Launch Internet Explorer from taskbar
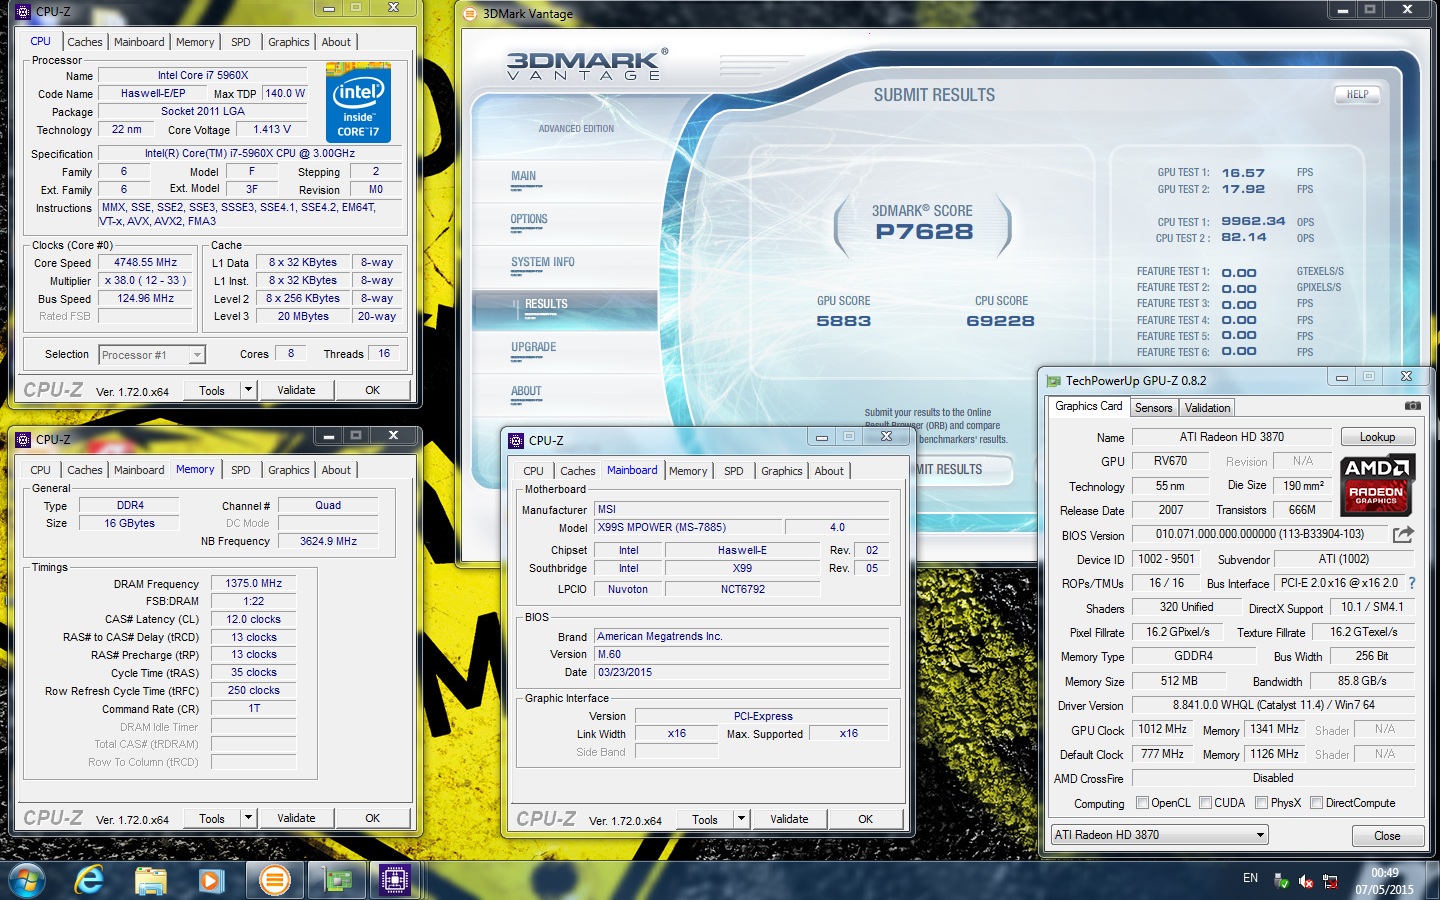The width and height of the screenshot is (1440, 900). [90, 880]
